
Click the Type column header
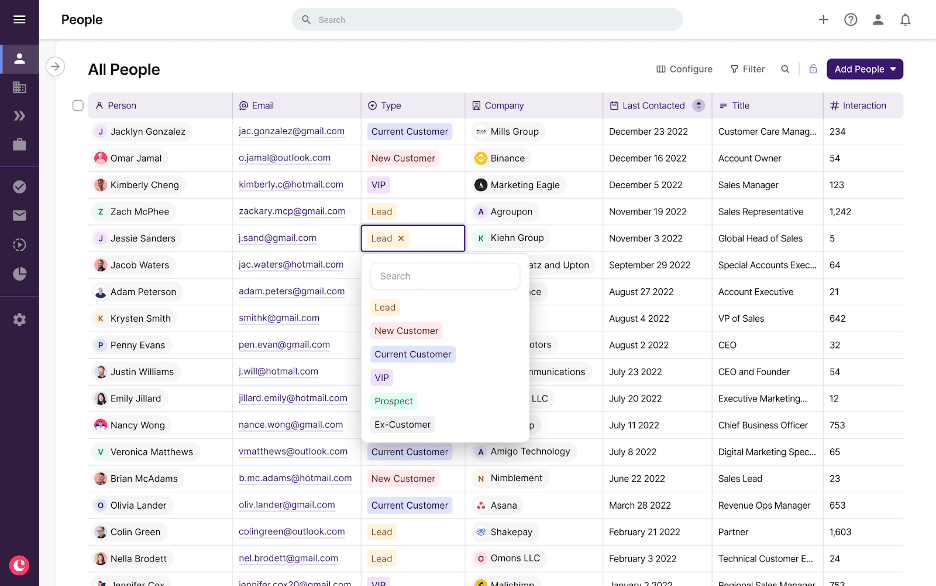[413, 106]
